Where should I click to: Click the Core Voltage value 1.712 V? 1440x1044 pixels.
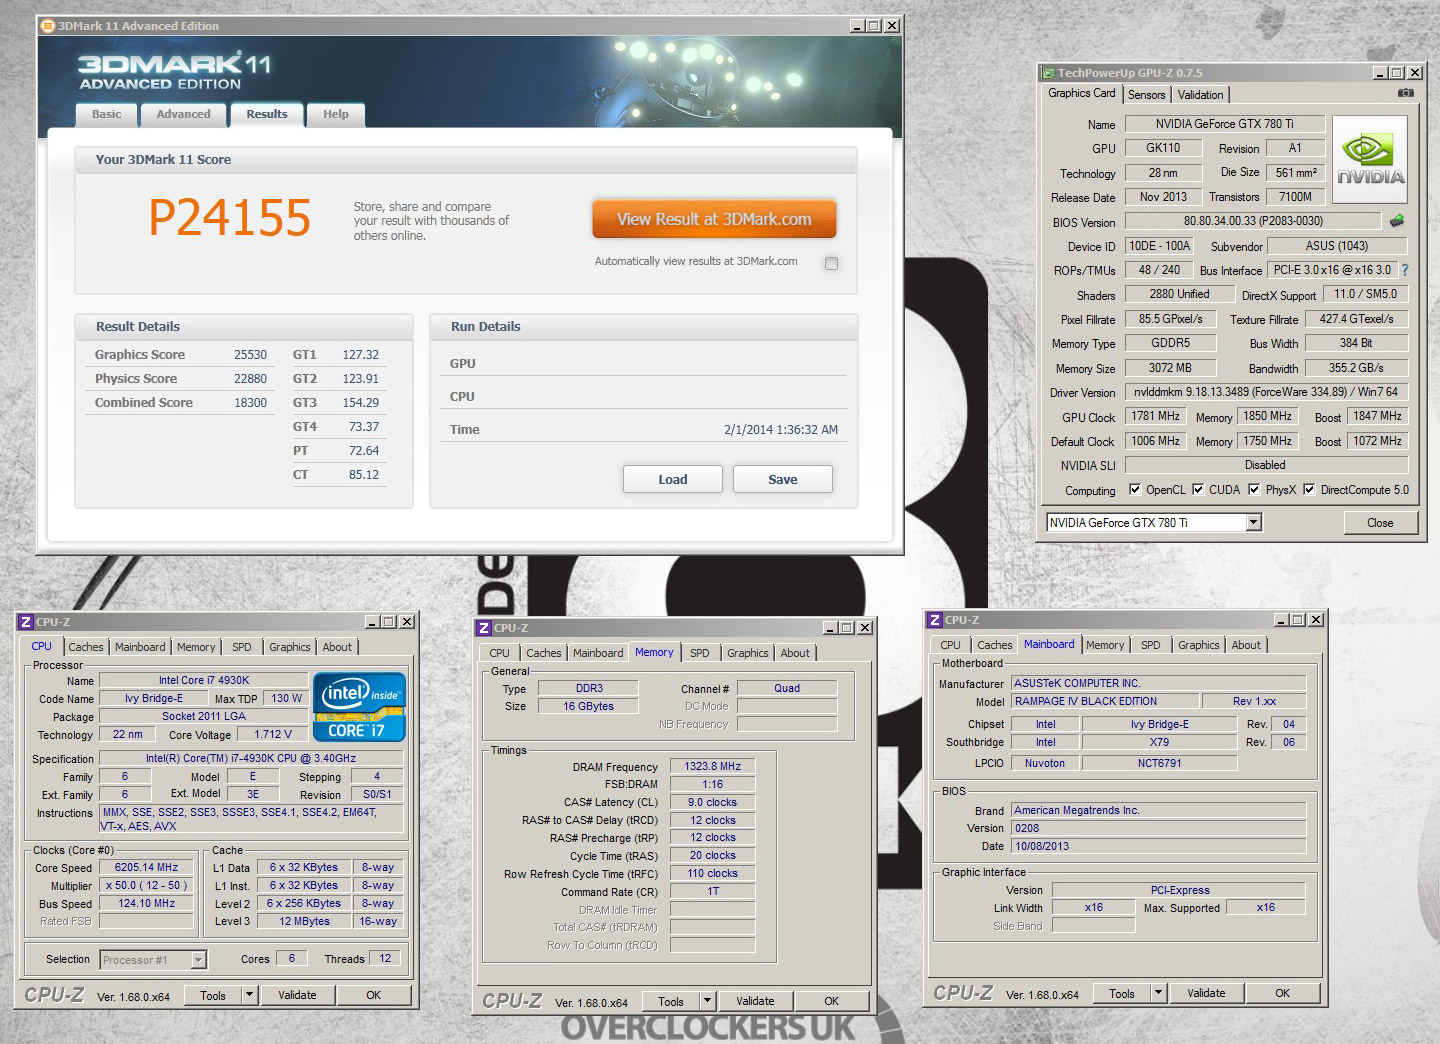[x=273, y=735]
